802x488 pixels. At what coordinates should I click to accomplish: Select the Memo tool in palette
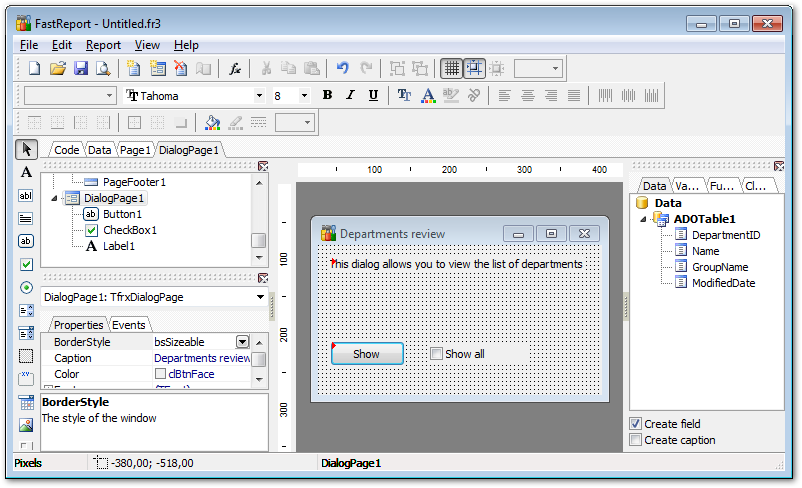[x=26, y=218]
